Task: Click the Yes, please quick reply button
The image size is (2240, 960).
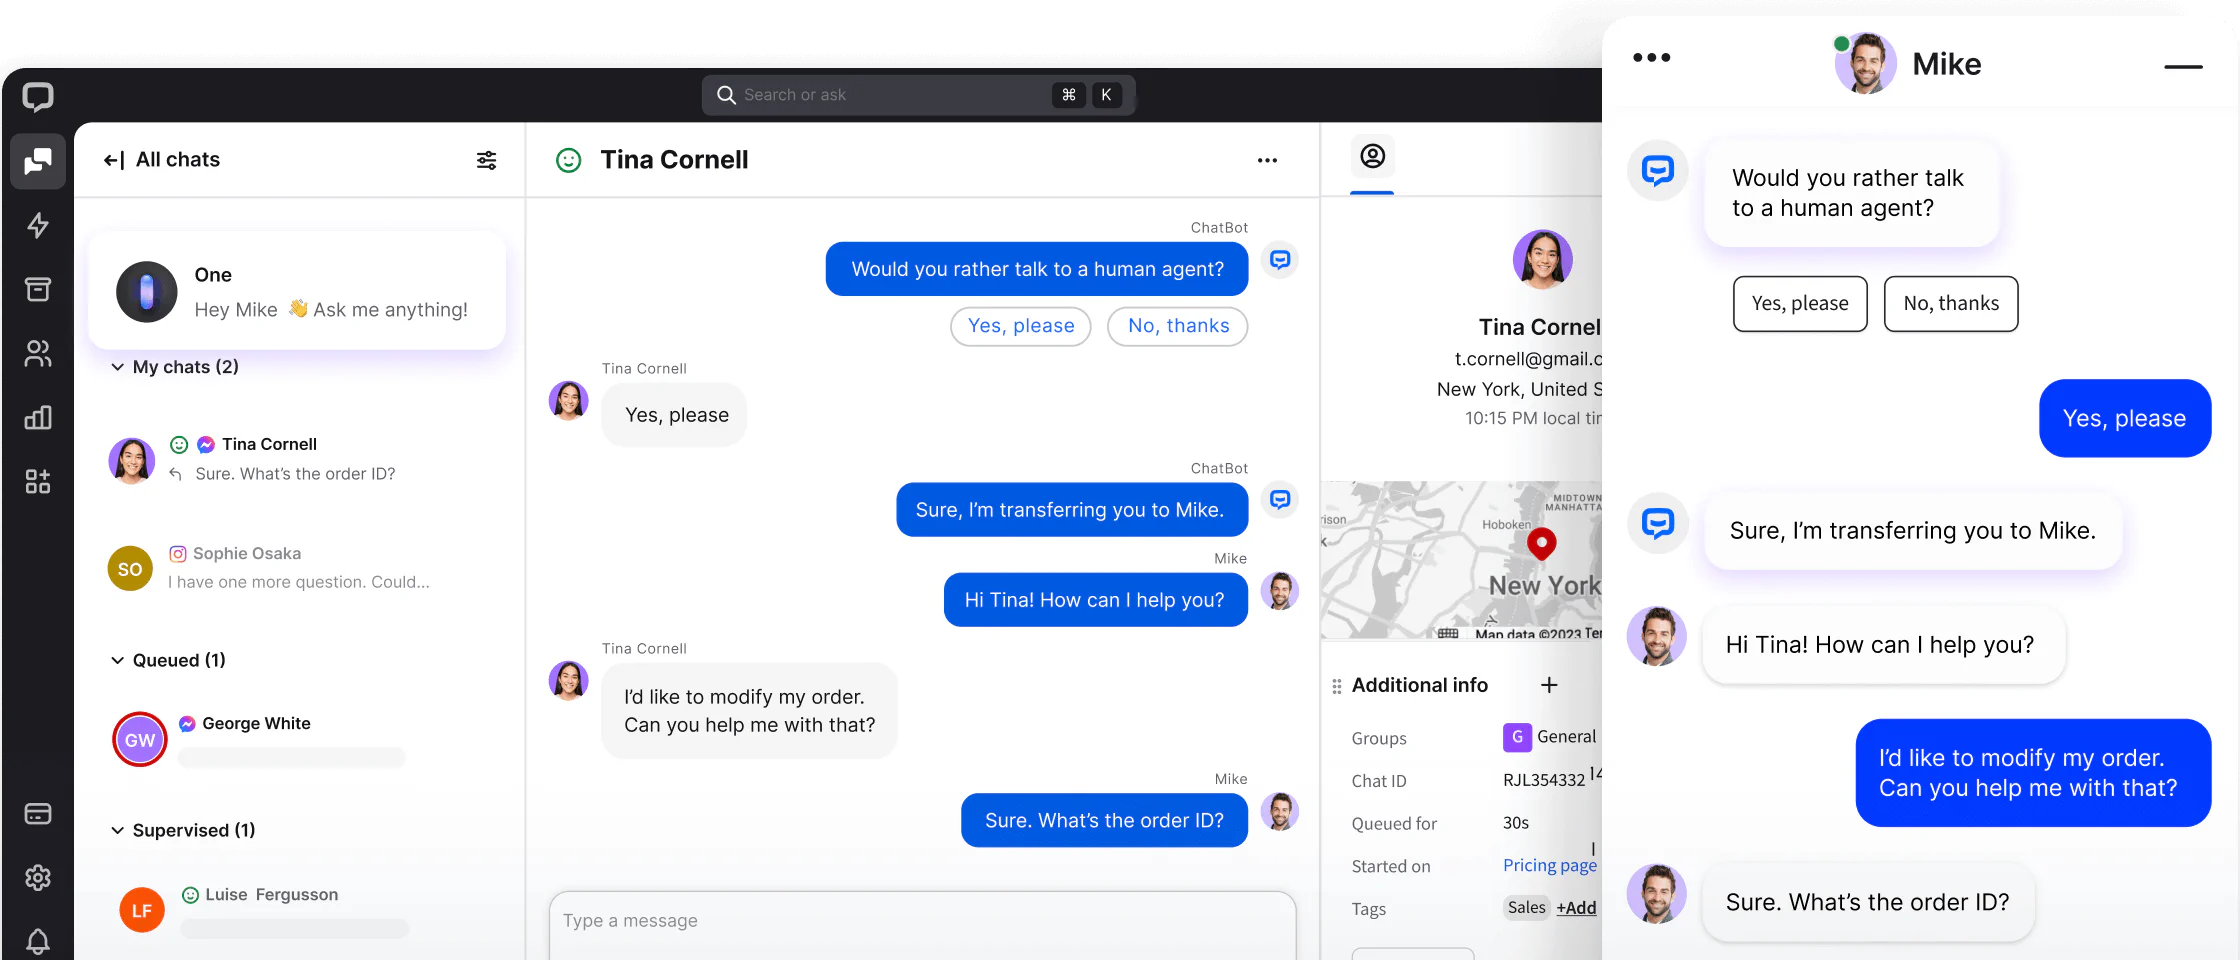Action: [1020, 326]
